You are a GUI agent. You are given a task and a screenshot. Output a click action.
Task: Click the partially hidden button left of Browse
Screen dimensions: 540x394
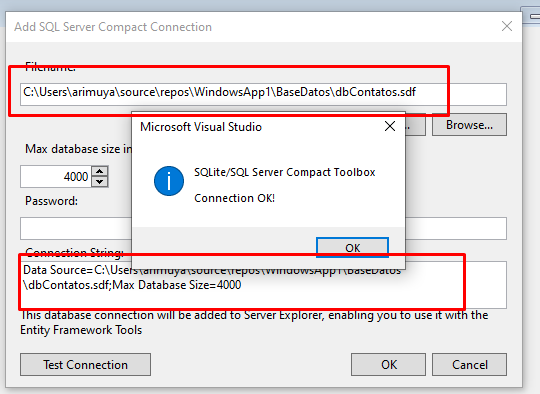[x=415, y=125]
